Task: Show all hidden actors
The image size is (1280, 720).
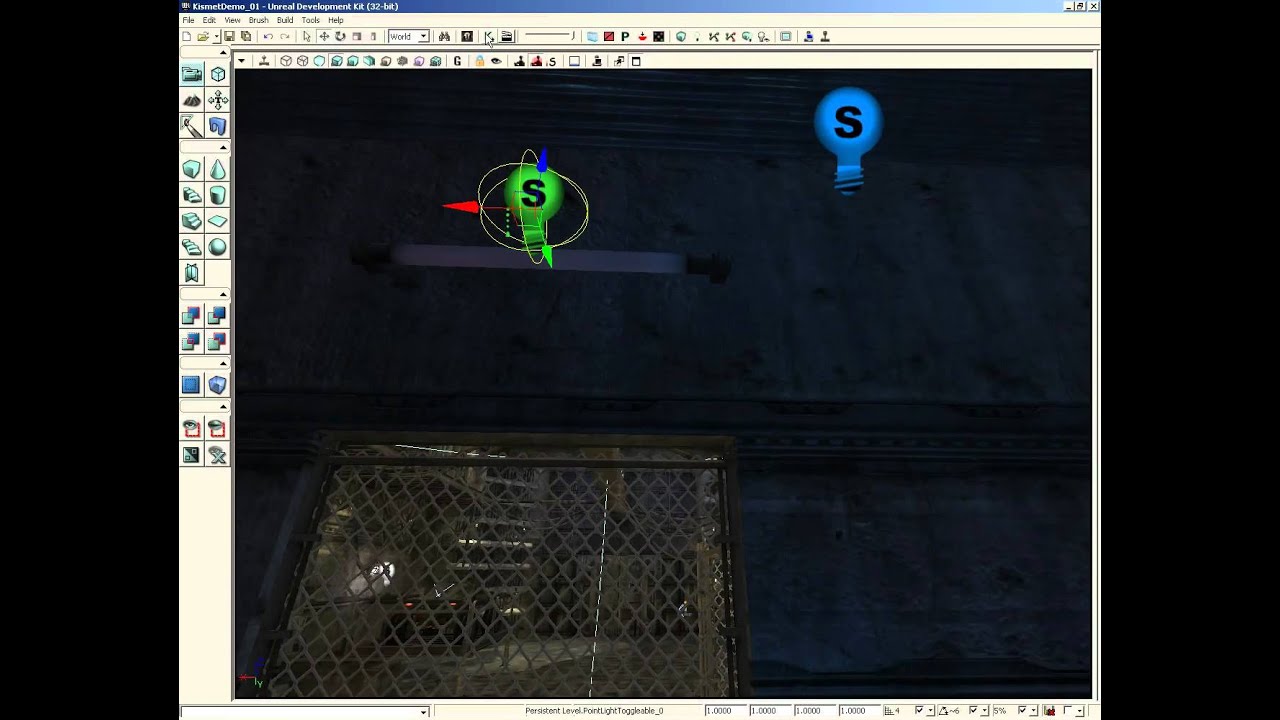Action: pyautogui.click(x=217, y=456)
